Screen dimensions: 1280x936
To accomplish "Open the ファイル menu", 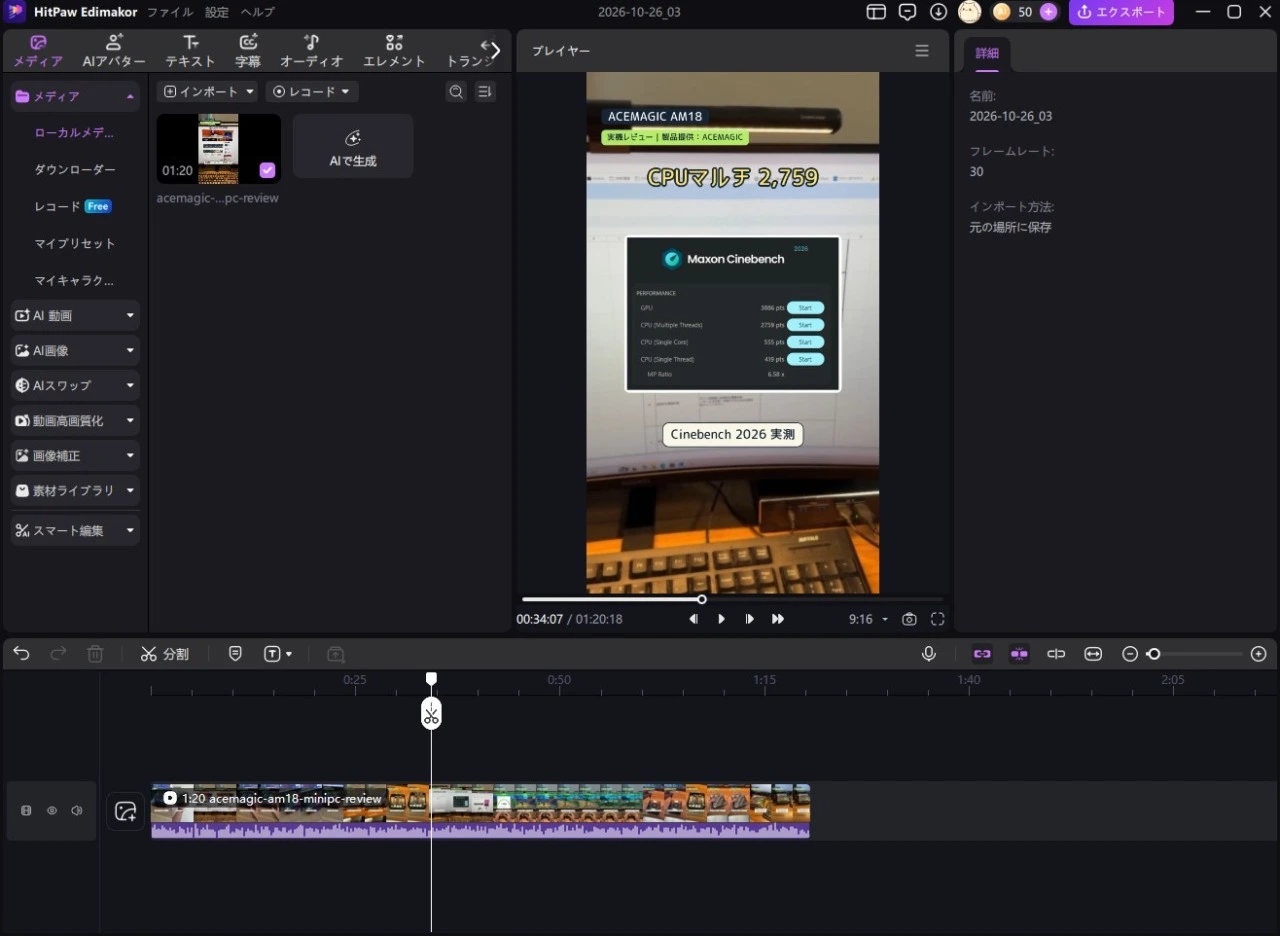I will [x=170, y=12].
